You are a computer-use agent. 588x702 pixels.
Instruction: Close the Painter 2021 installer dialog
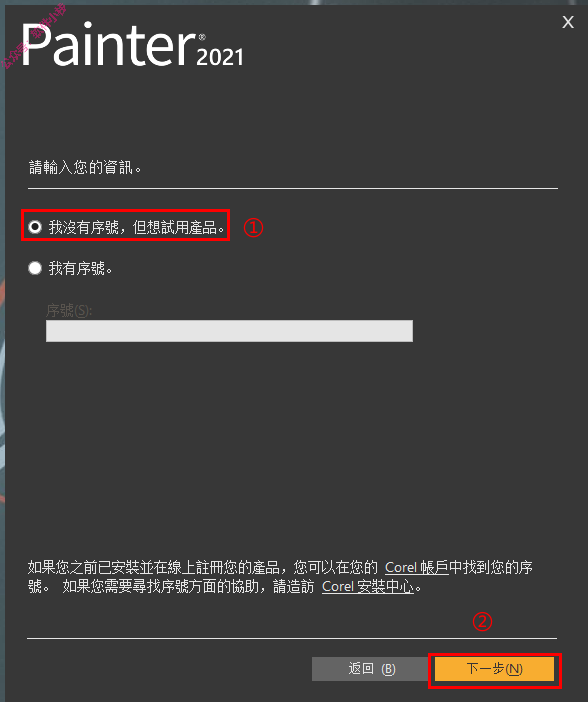[x=568, y=22]
